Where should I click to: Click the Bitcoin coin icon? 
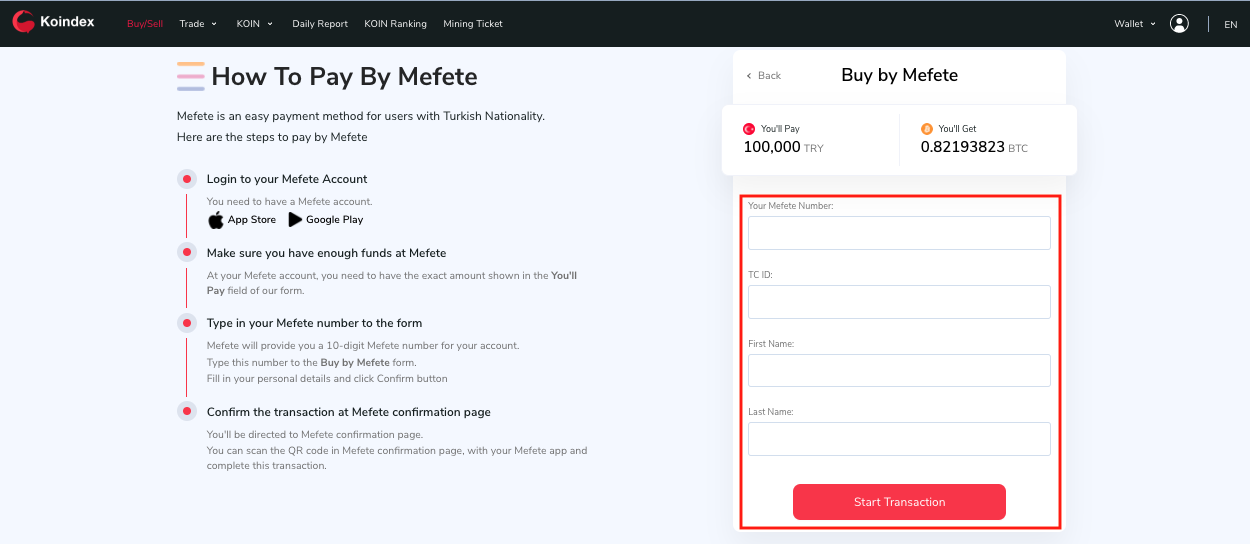click(x=926, y=129)
